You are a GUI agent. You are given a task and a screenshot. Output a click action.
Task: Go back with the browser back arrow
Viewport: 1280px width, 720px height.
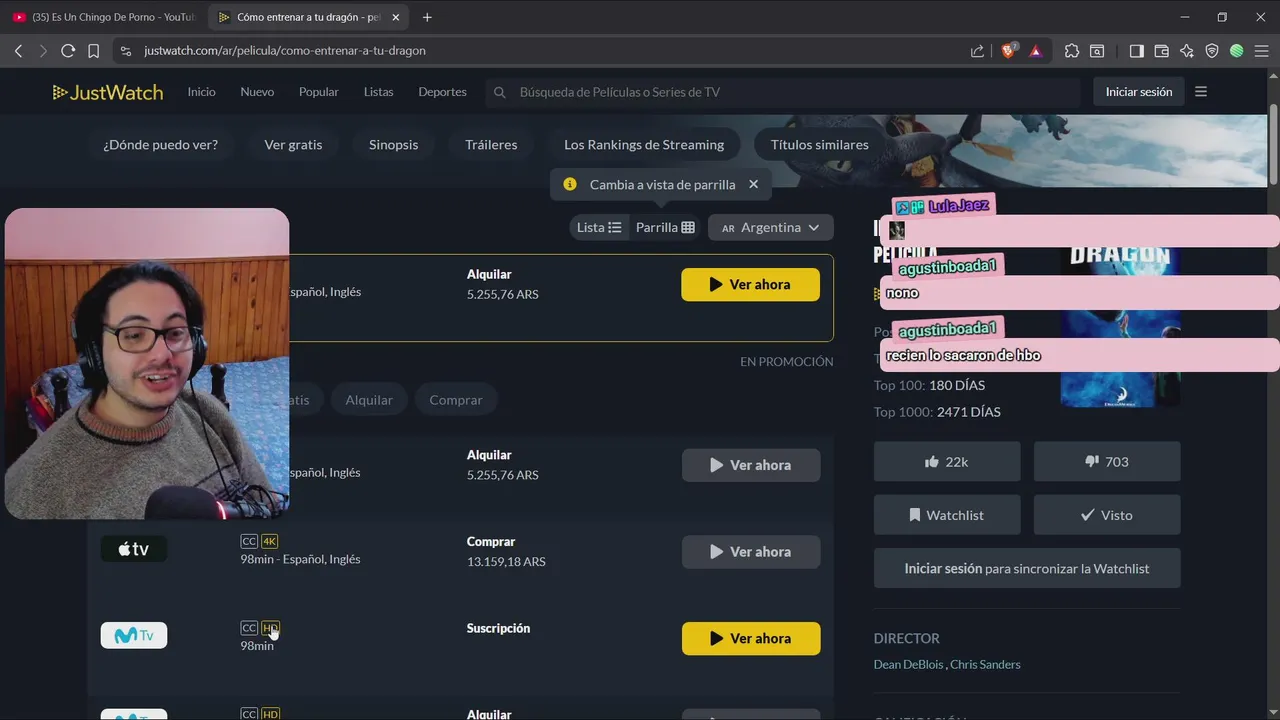tap(18, 51)
